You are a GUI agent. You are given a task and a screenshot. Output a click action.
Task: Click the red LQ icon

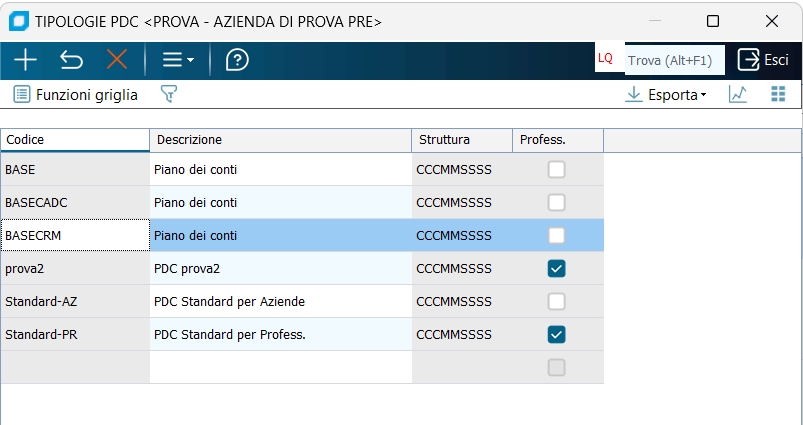pos(605,59)
